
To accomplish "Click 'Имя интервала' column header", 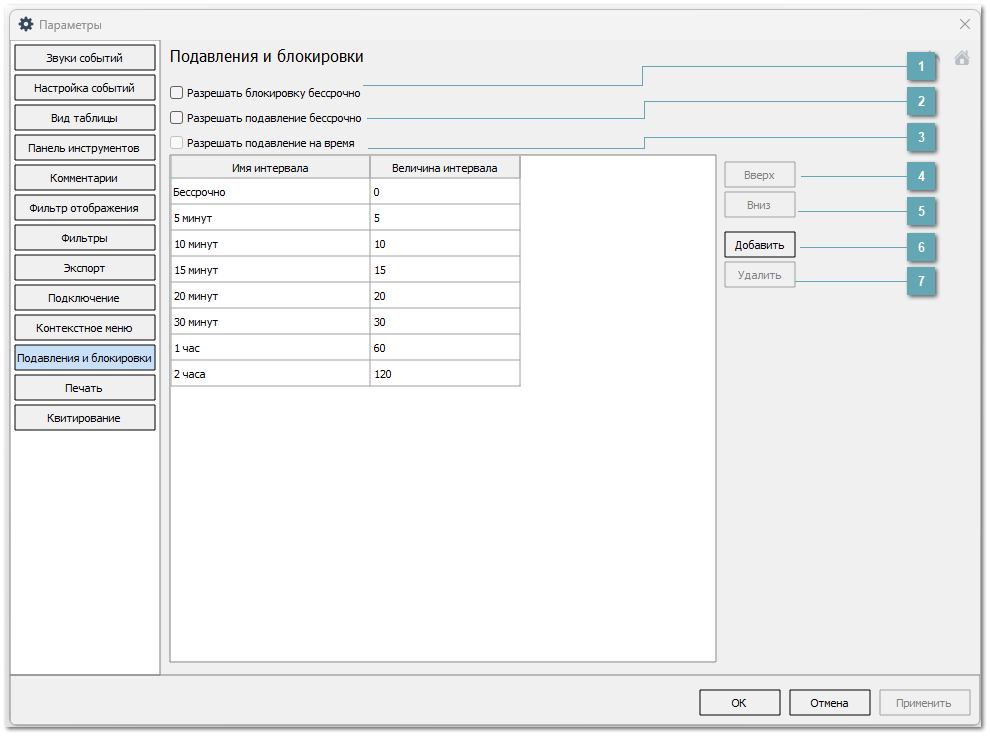I will 270,167.
